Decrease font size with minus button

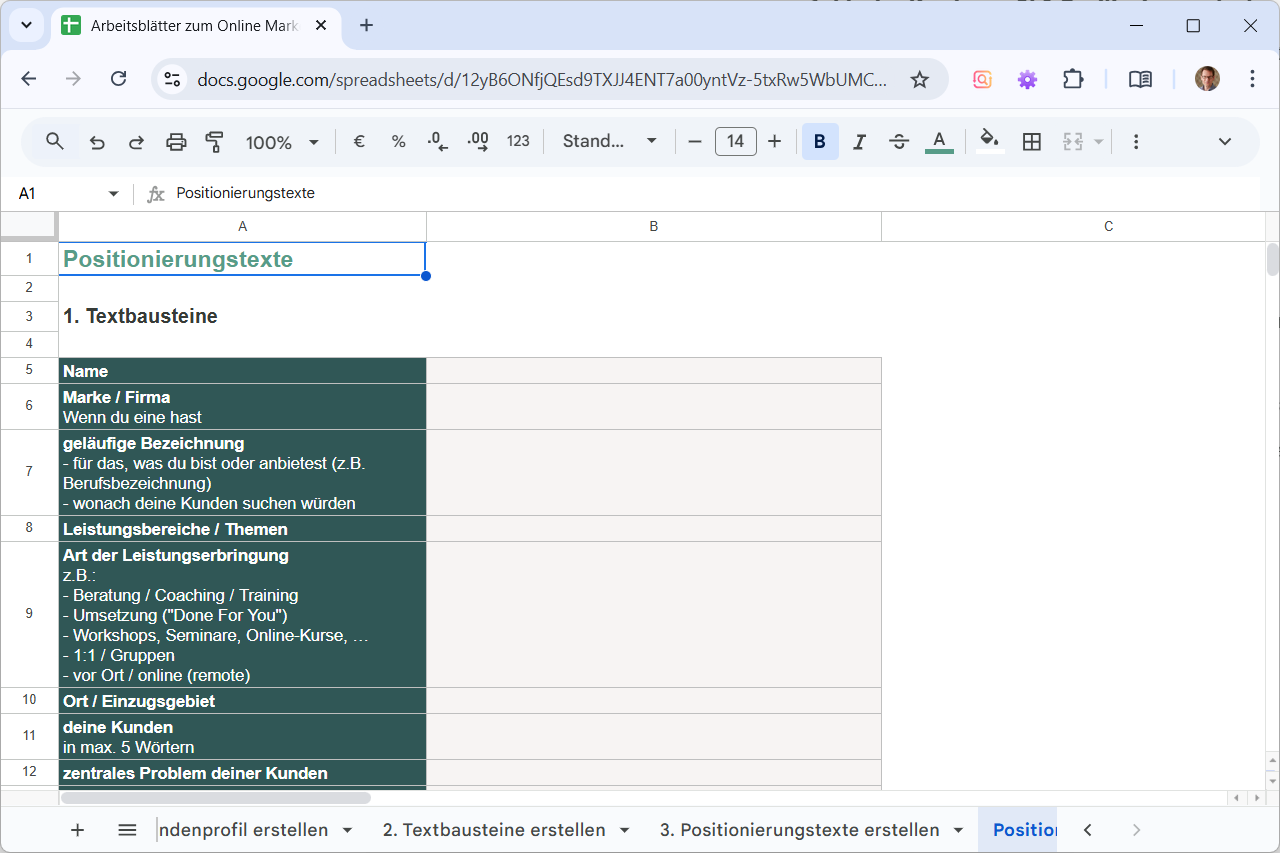click(695, 142)
